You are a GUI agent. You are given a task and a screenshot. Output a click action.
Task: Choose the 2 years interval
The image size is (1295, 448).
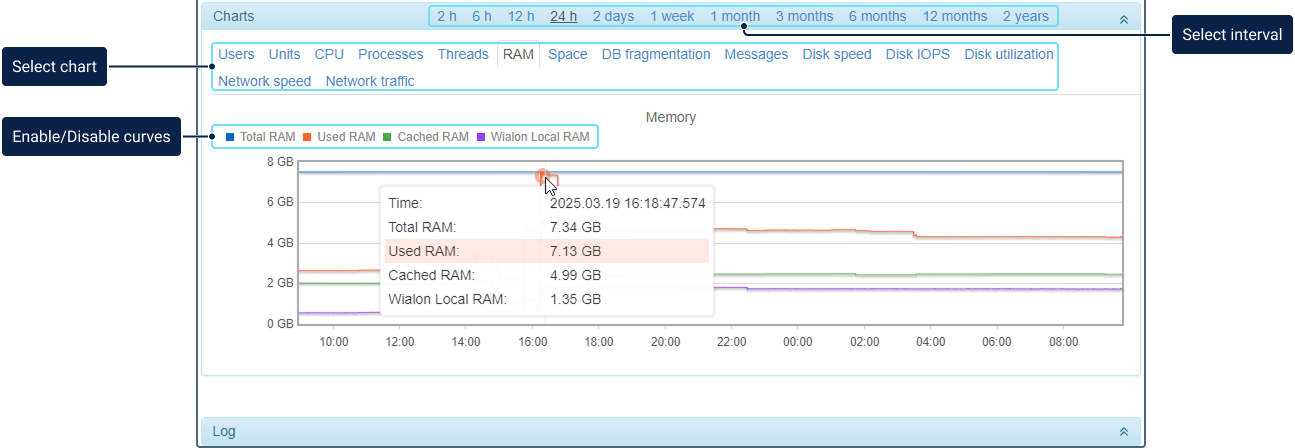click(x=1026, y=16)
